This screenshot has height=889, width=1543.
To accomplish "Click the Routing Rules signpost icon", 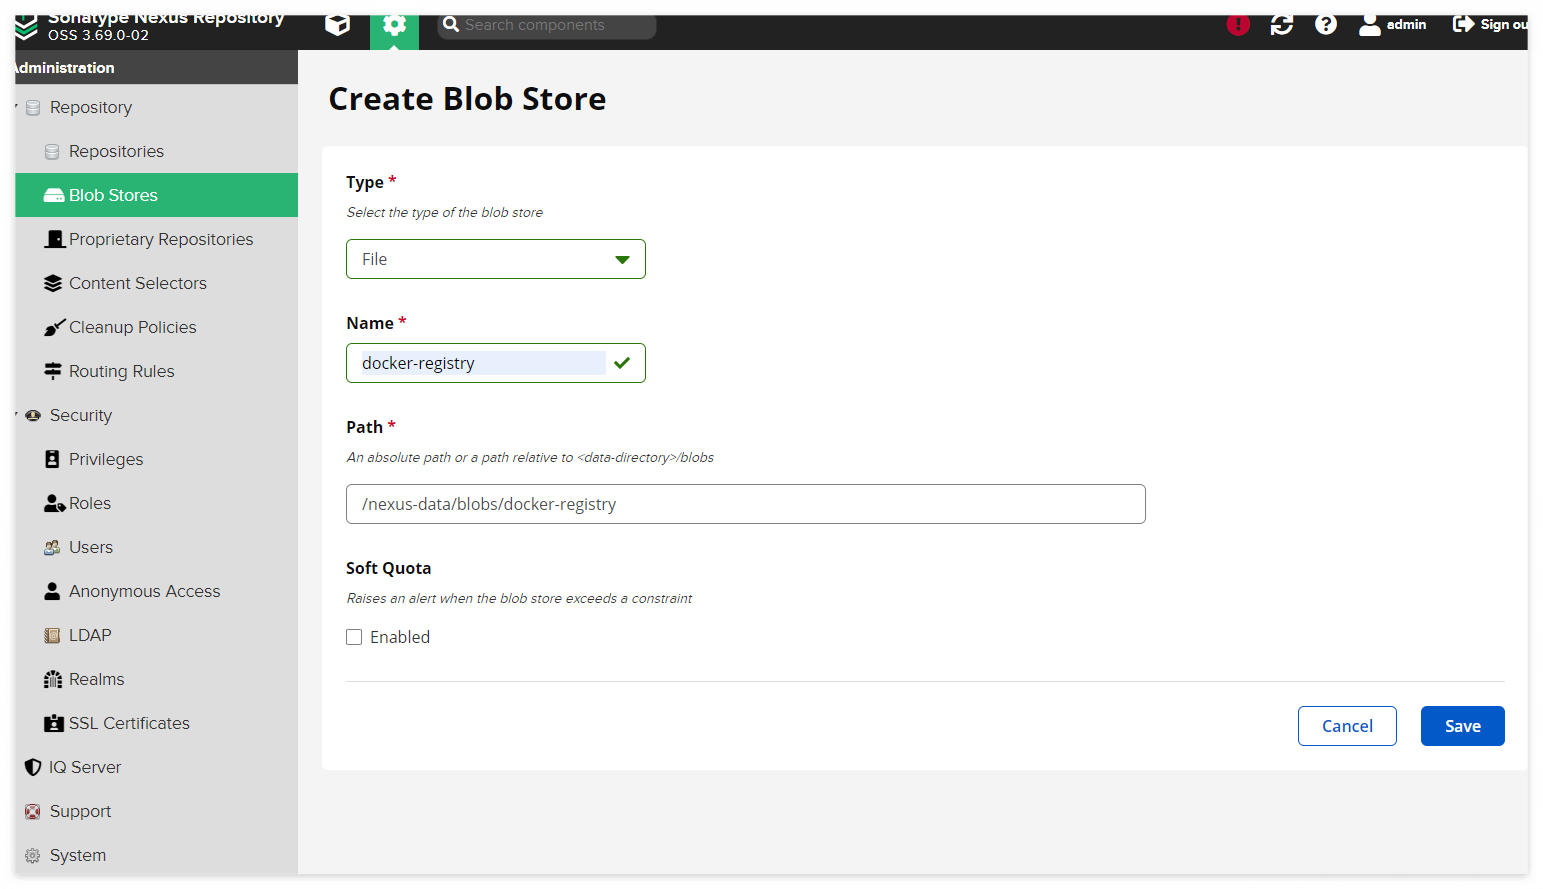I will [53, 371].
